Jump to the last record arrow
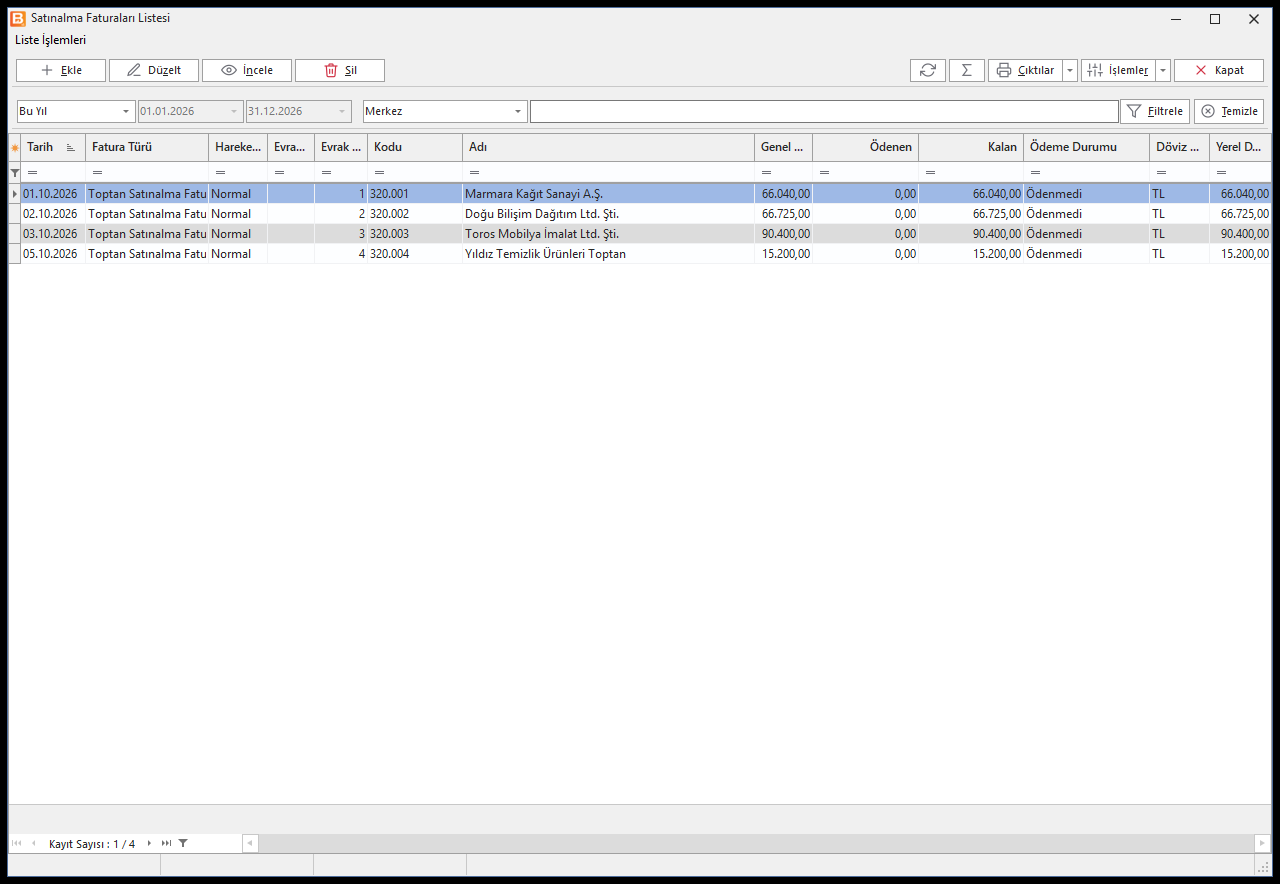 (x=166, y=843)
